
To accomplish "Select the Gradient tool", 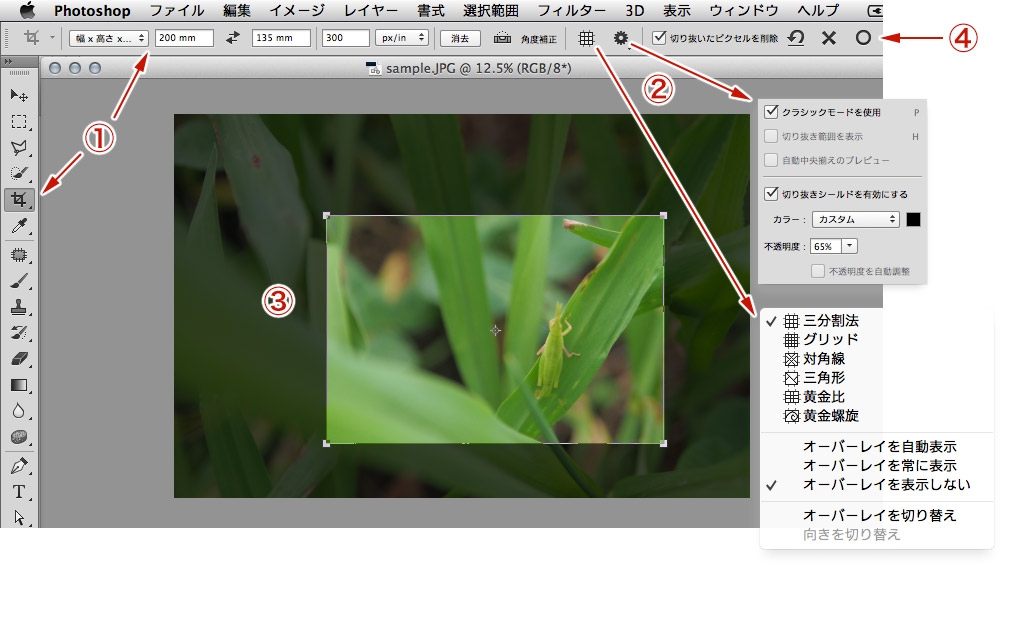I will pyautogui.click(x=19, y=385).
